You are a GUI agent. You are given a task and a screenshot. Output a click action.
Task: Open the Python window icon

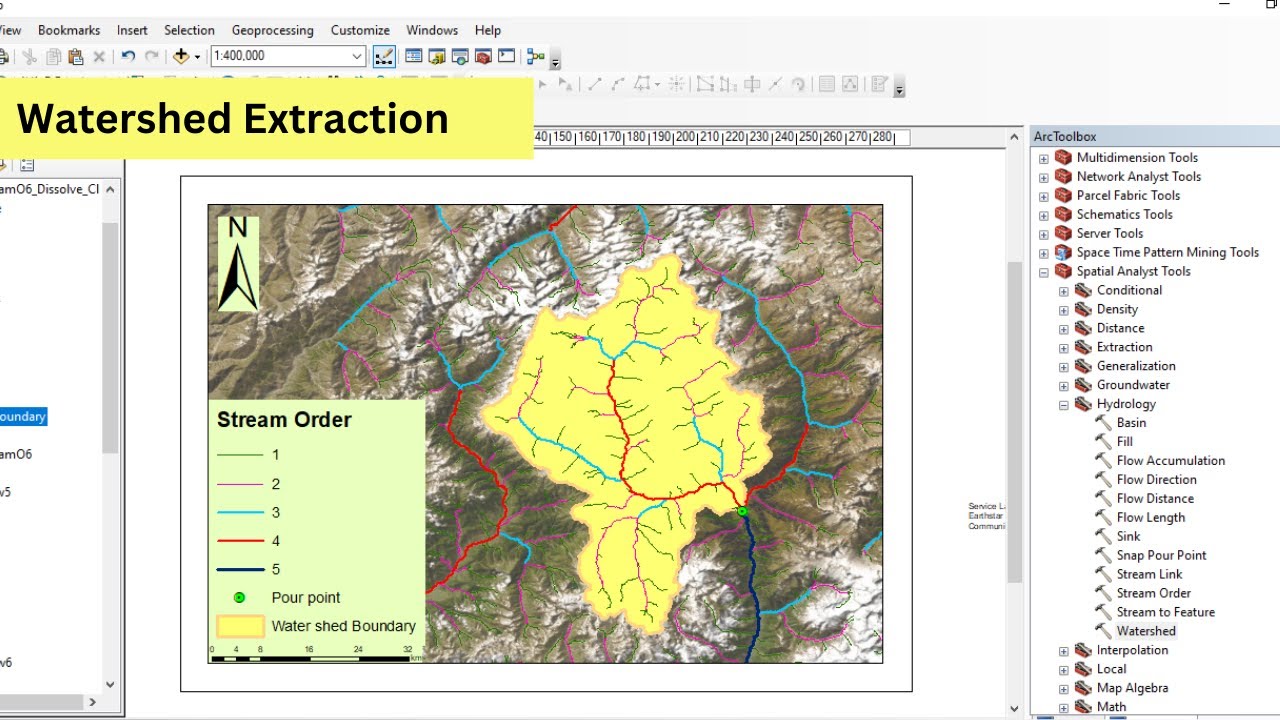506,57
